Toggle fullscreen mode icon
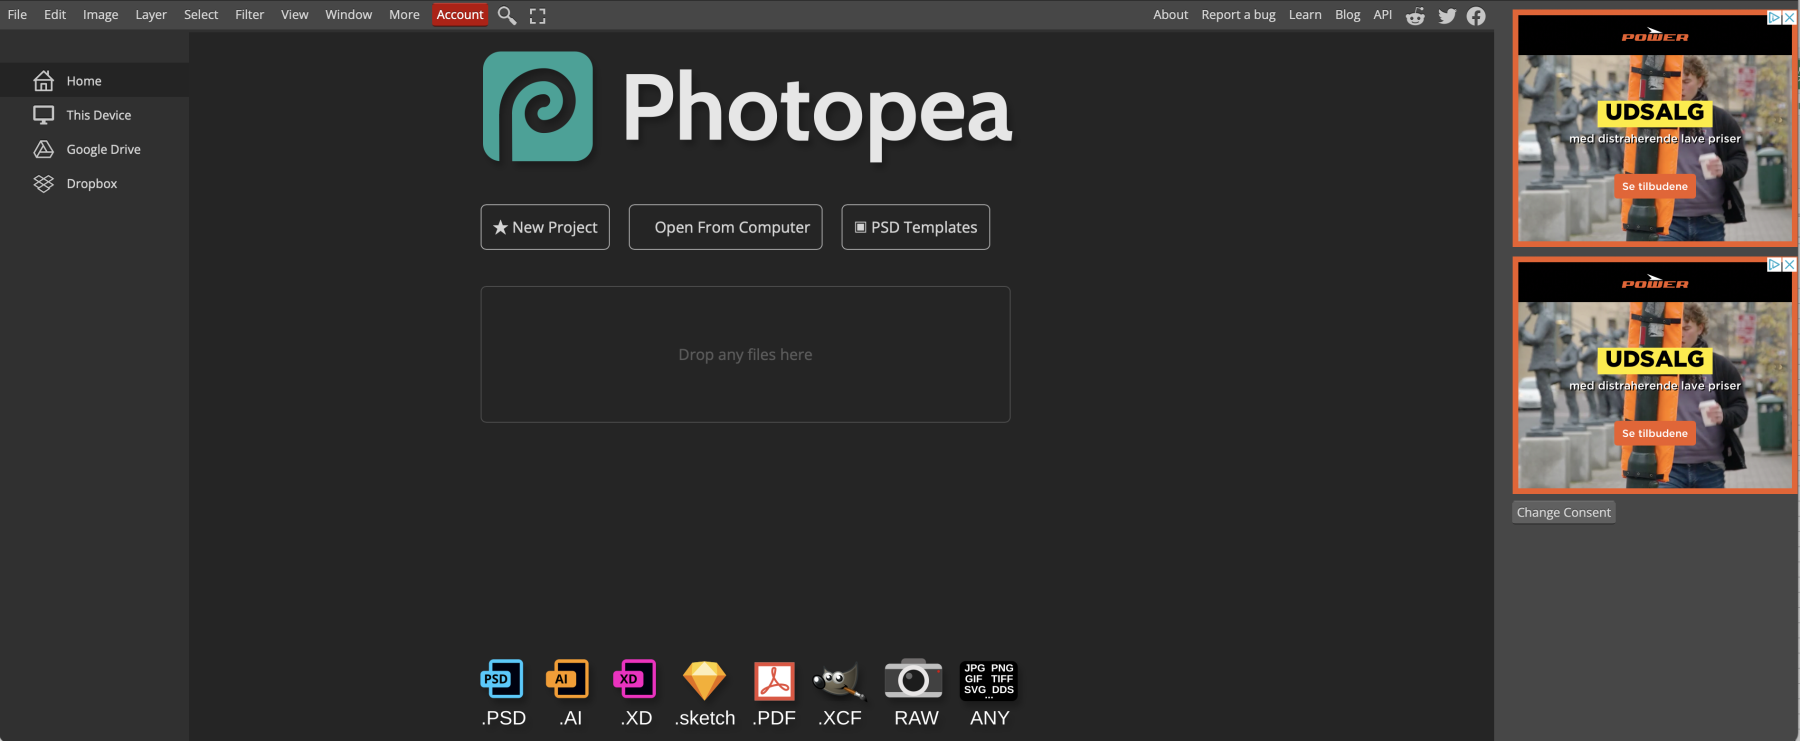Viewport: 1800px width, 741px height. (x=538, y=16)
